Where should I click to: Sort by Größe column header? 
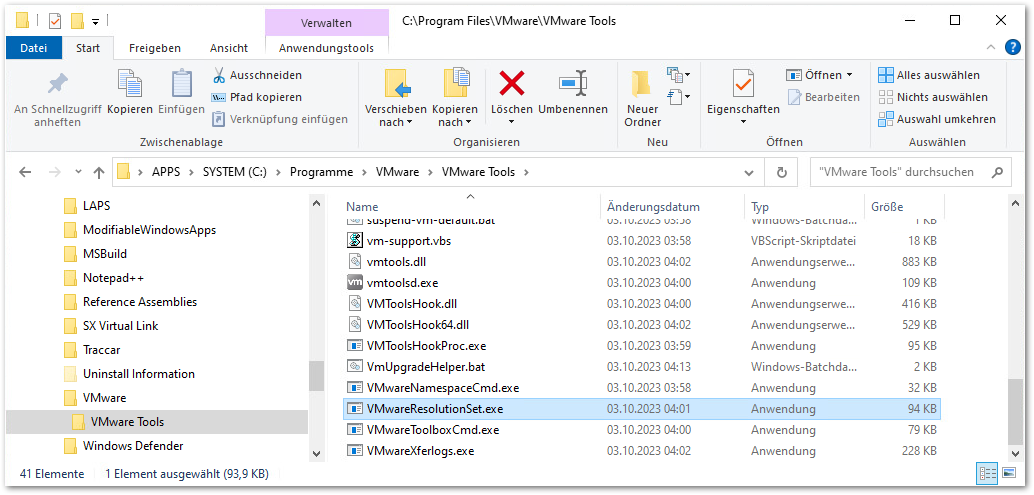[887, 207]
